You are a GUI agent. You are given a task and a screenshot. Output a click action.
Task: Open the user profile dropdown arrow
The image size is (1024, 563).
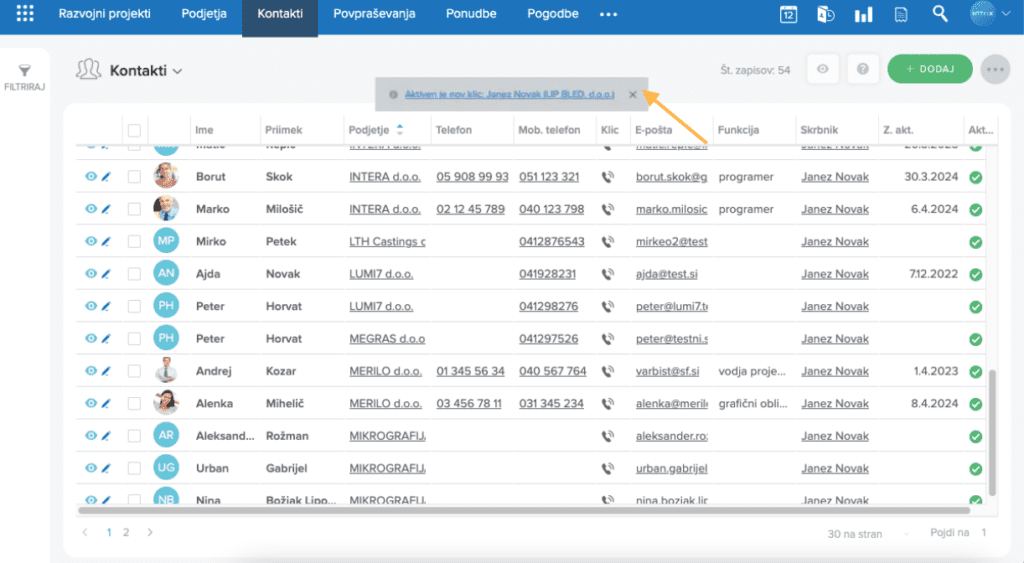click(1005, 14)
